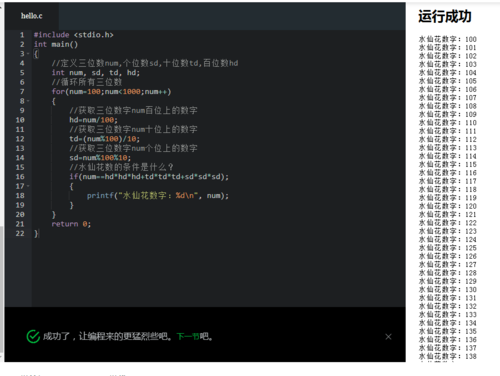Click the return 0; statement

[x=71, y=224]
